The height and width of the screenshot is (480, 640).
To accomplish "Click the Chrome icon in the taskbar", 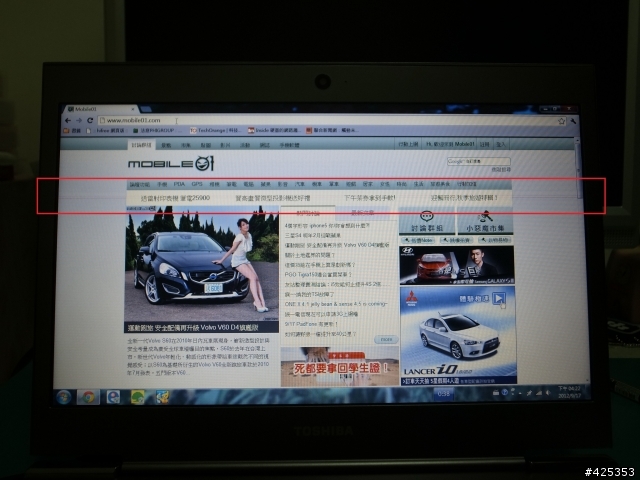I will (88, 397).
